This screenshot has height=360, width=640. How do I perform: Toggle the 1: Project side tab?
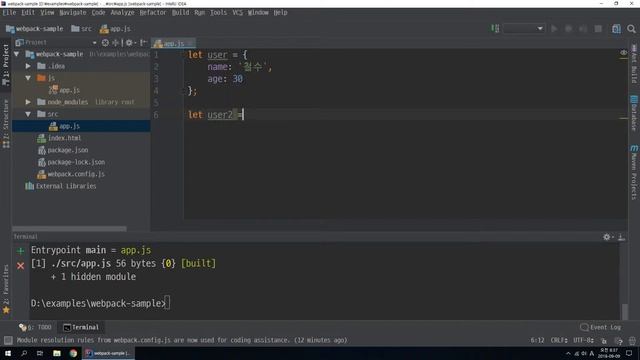pyautogui.click(x=6, y=64)
